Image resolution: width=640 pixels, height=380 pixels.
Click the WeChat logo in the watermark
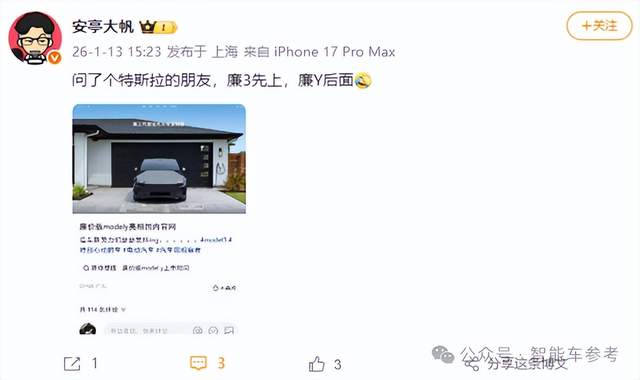point(442,354)
